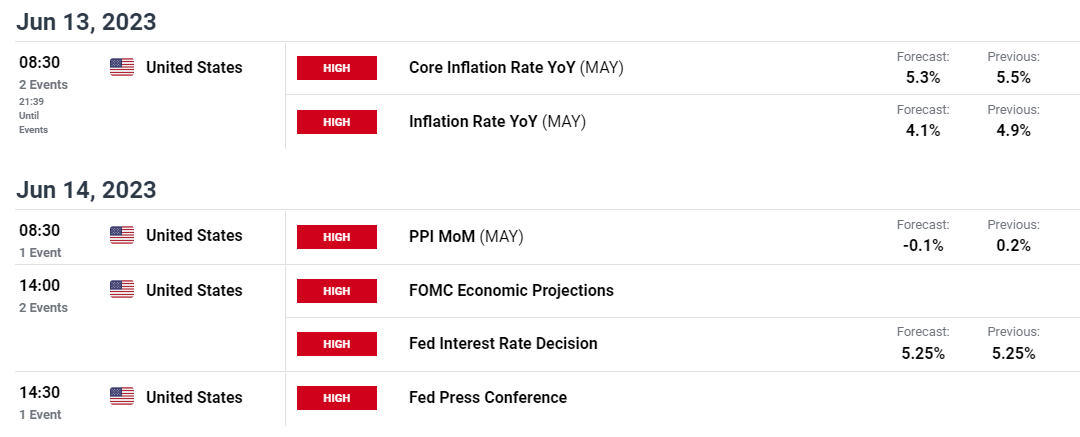This screenshot has height=437, width=1080.
Task: Open the Fed Press Conference event
Action: [x=488, y=397]
